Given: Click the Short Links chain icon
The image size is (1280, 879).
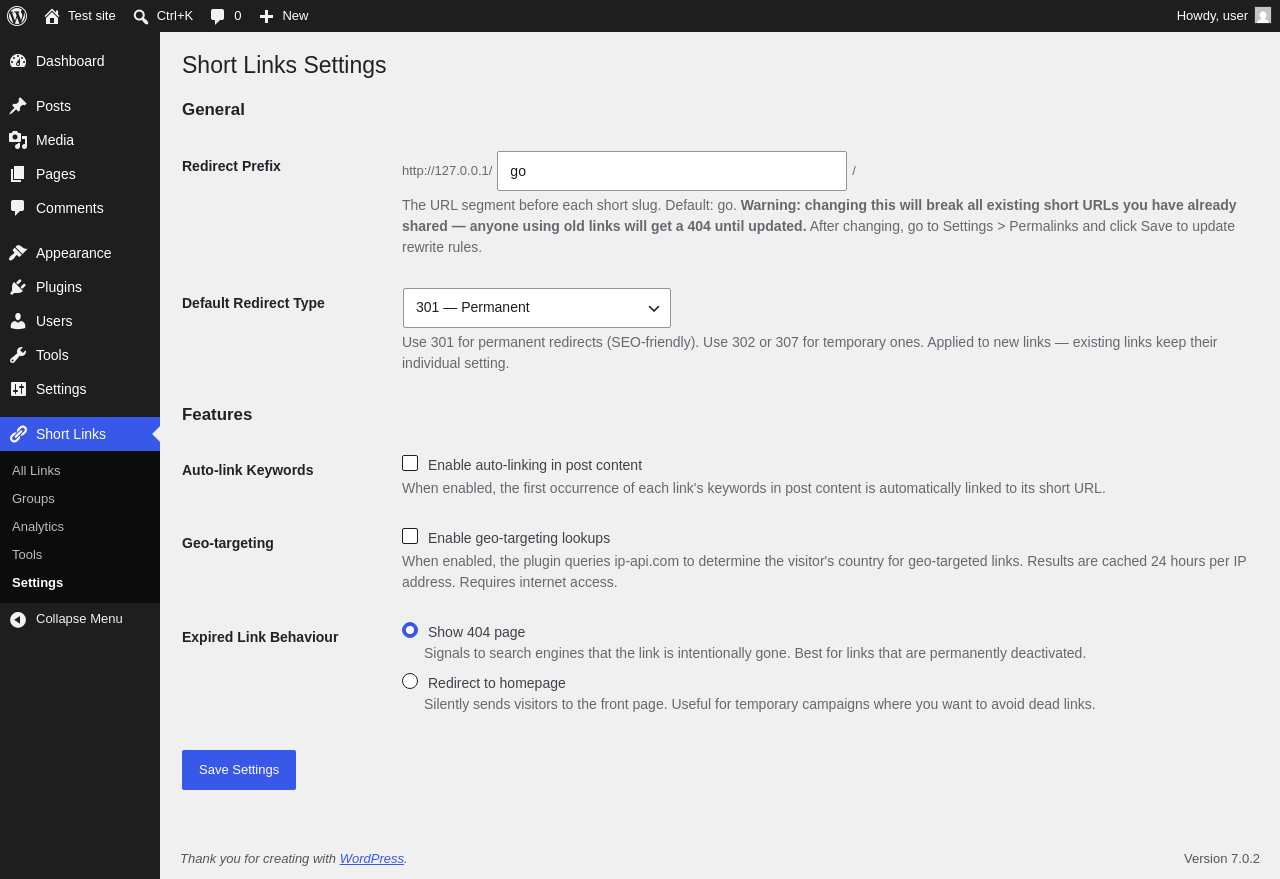Looking at the screenshot, I should coord(18,434).
